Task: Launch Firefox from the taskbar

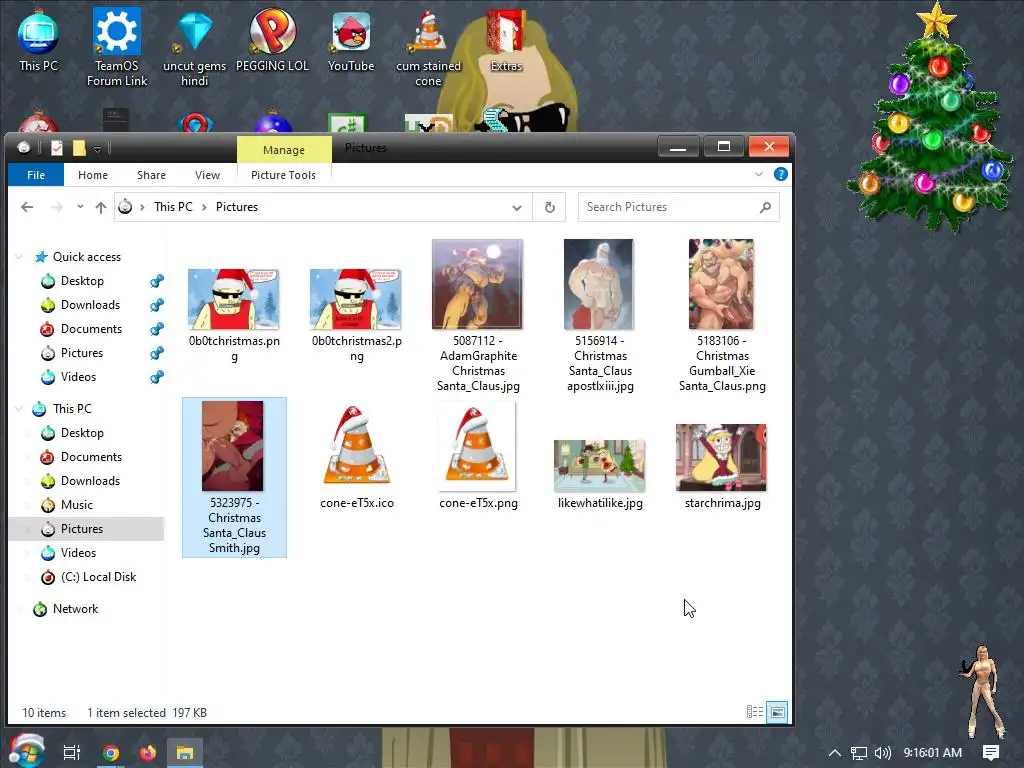Action: (148, 753)
